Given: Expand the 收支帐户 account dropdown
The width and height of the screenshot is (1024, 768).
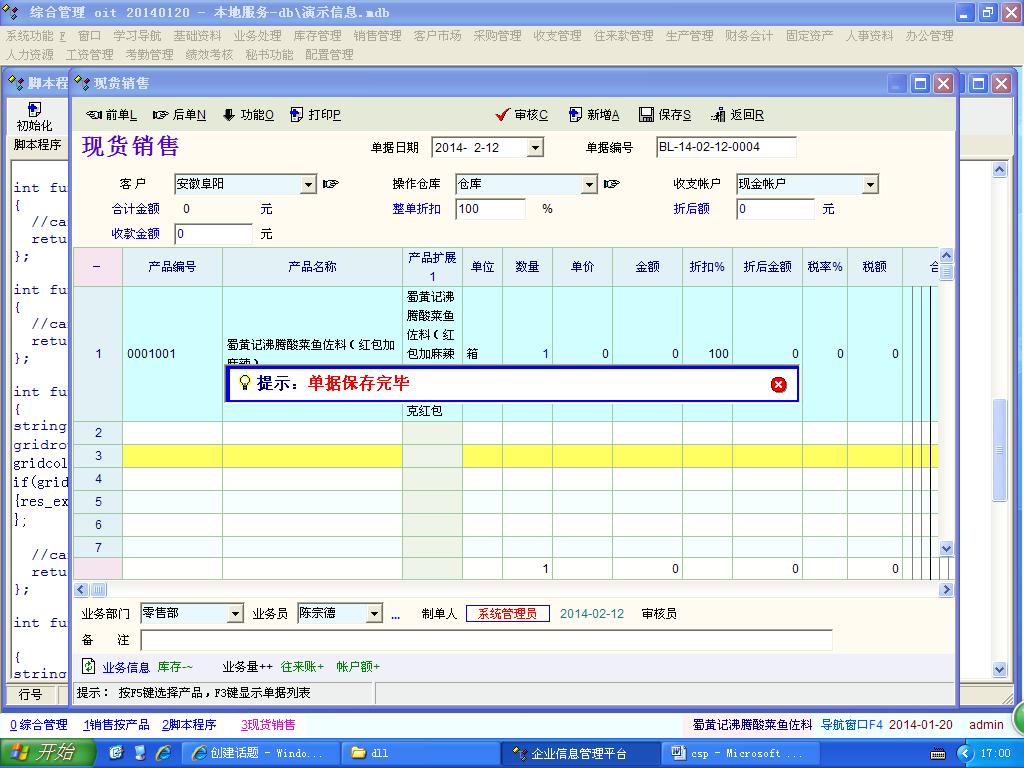Looking at the screenshot, I should (x=870, y=185).
